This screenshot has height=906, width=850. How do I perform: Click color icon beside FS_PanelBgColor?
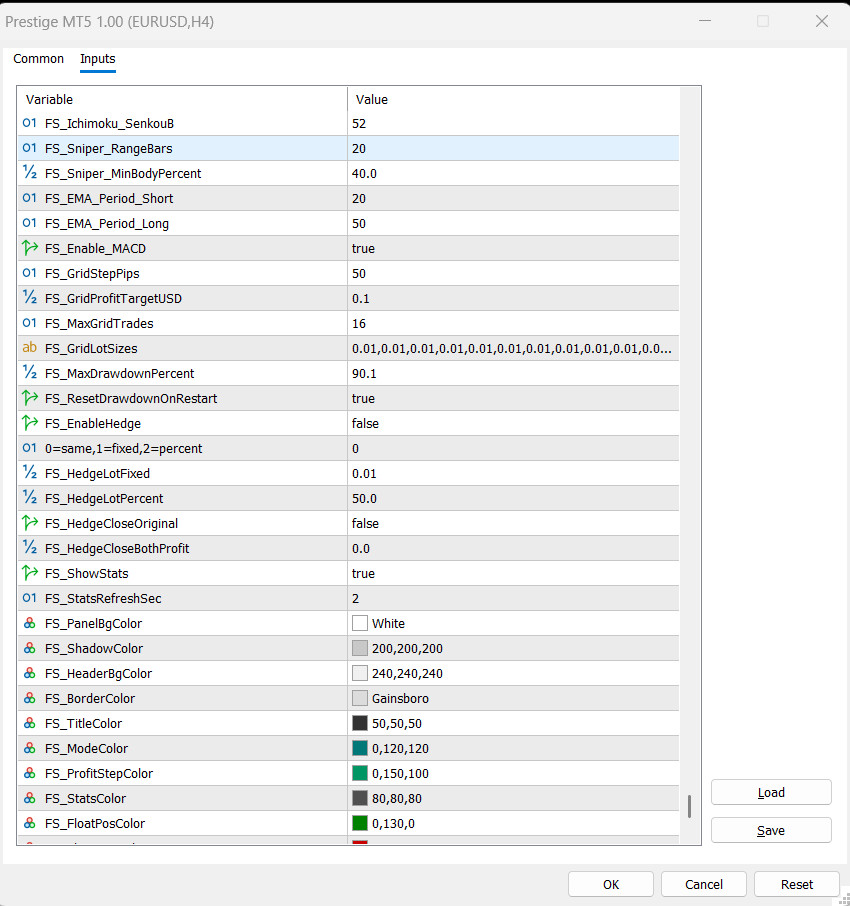(29, 623)
